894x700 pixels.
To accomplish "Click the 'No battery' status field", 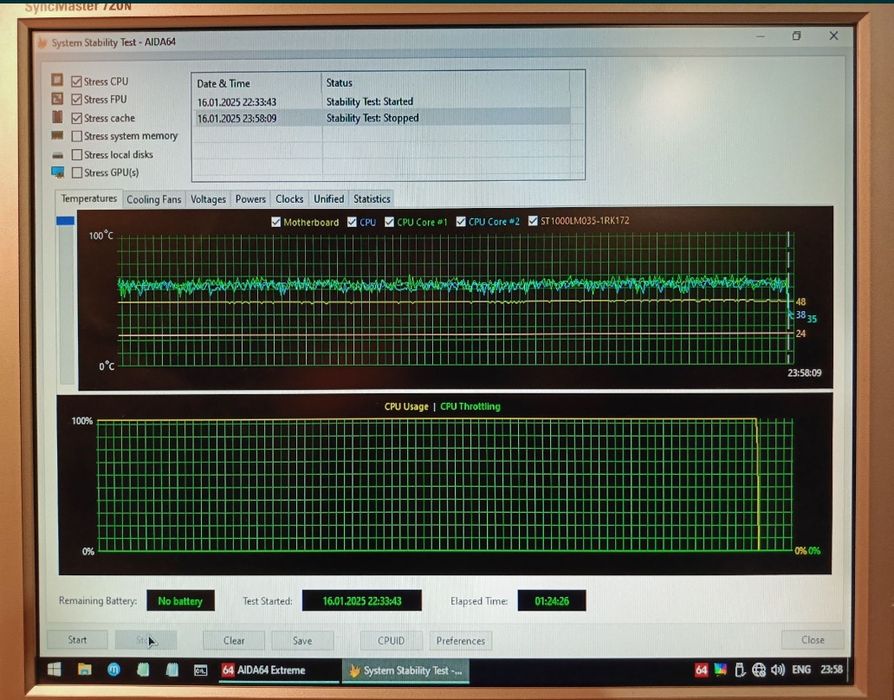I will (180, 601).
